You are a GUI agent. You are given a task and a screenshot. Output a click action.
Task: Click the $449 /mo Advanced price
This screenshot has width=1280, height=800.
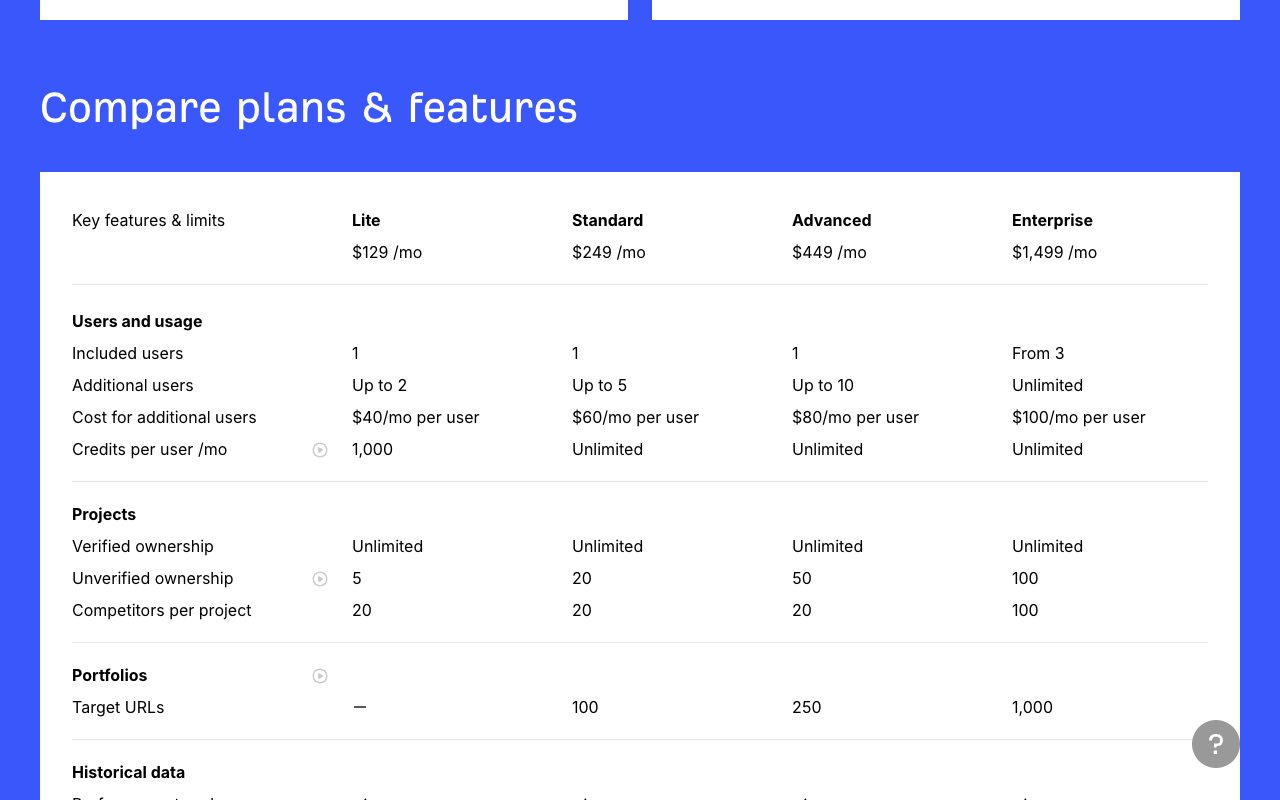point(829,252)
